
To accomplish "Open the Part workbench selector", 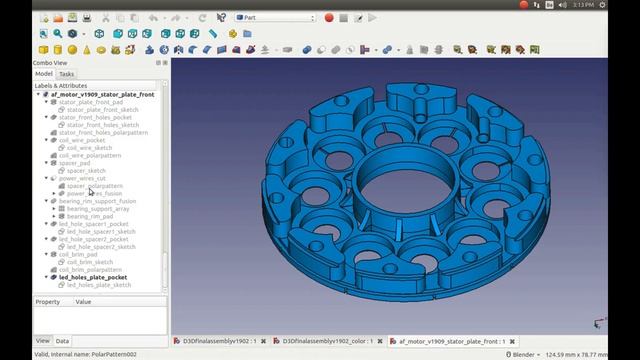I will pos(276,18).
